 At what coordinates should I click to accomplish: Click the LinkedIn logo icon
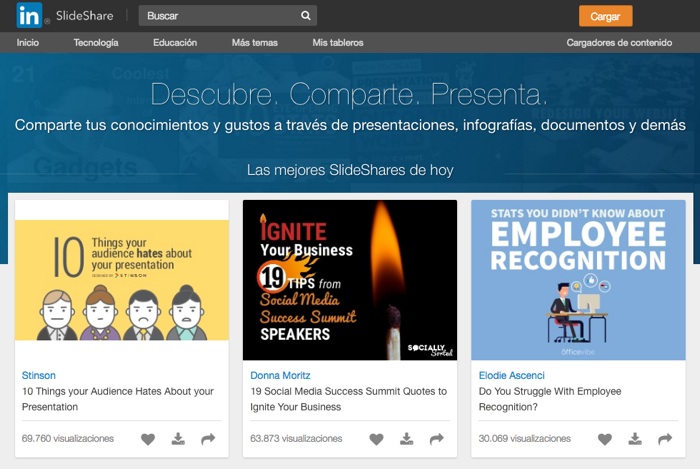tap(29, 15)
